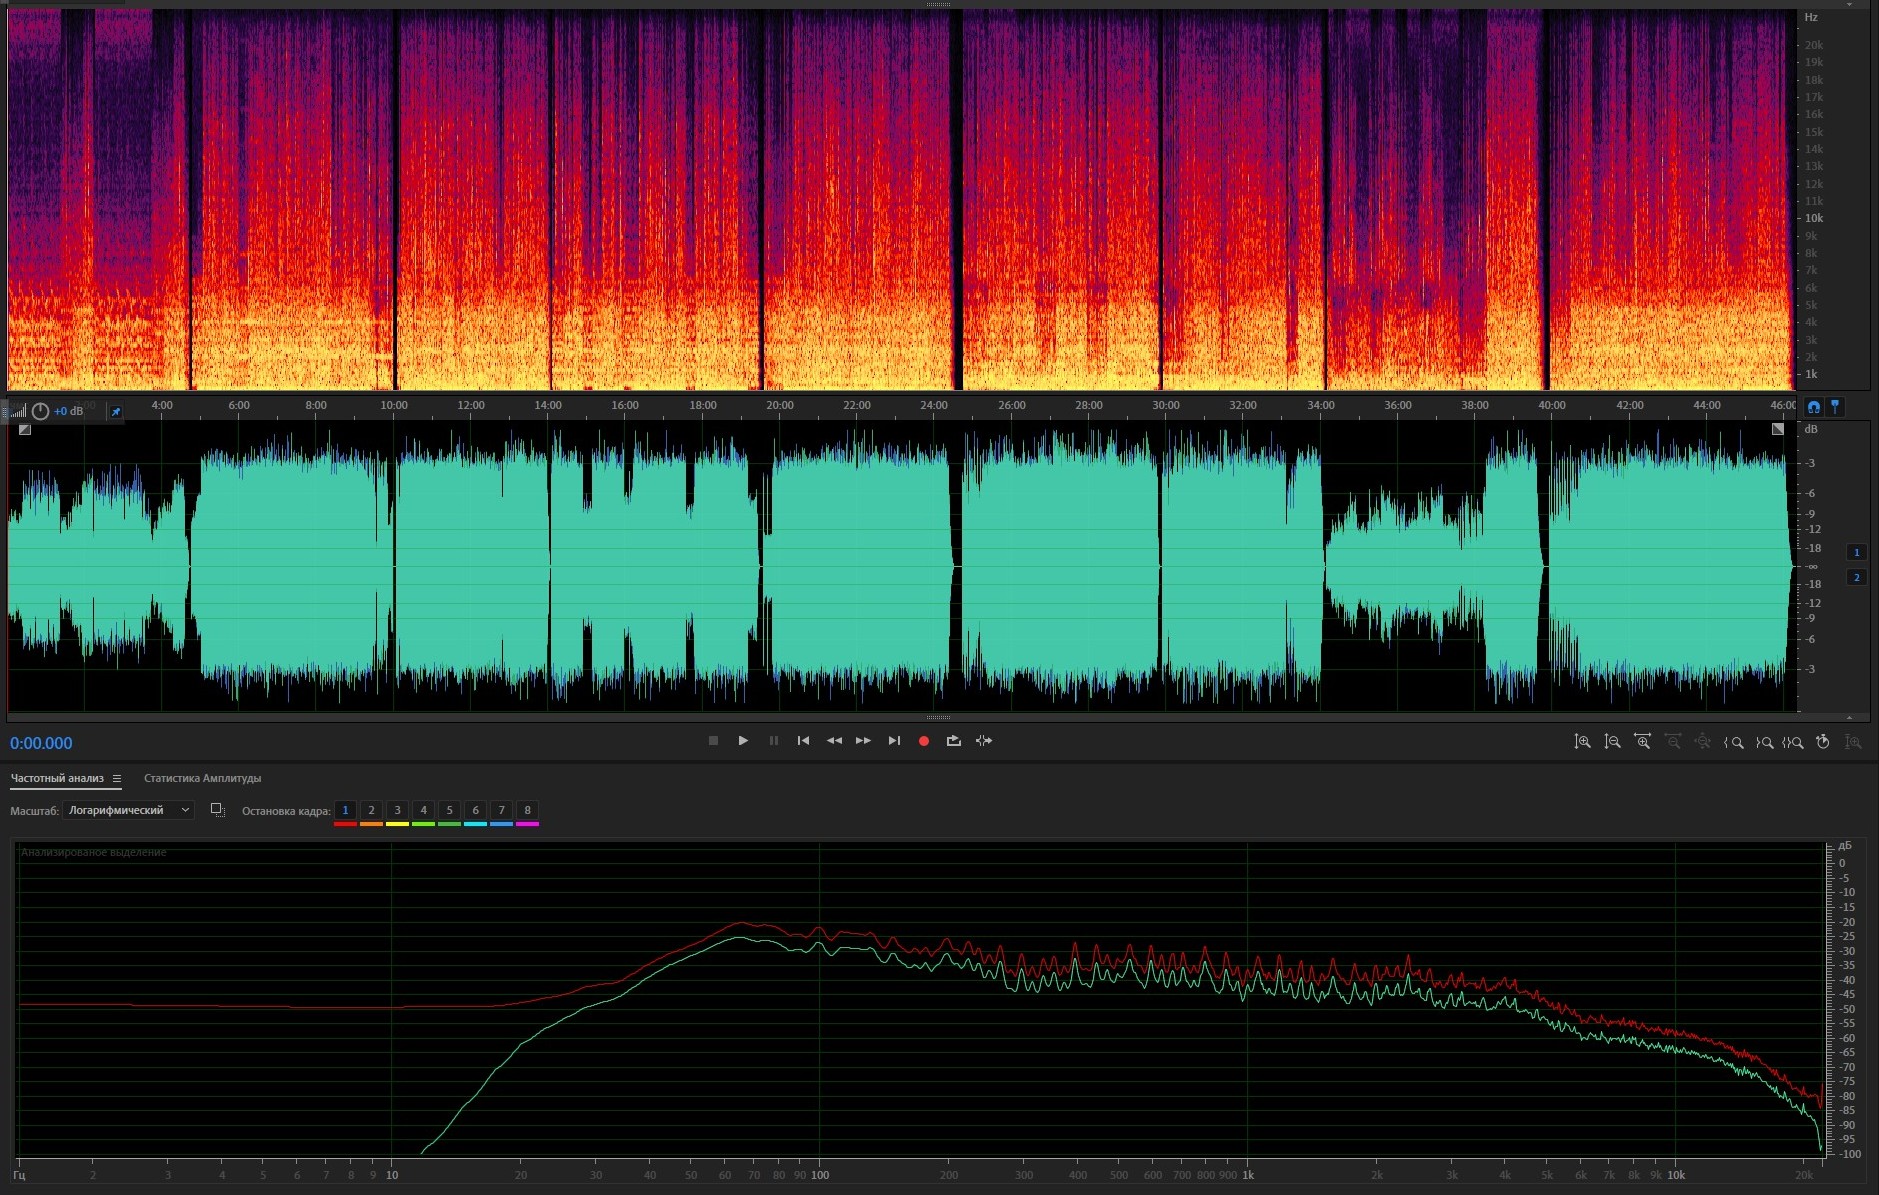The image size is (1879, 1195).
Task: Click the zoom to time stopwatch icon
Action: [x=1823, y=742]
